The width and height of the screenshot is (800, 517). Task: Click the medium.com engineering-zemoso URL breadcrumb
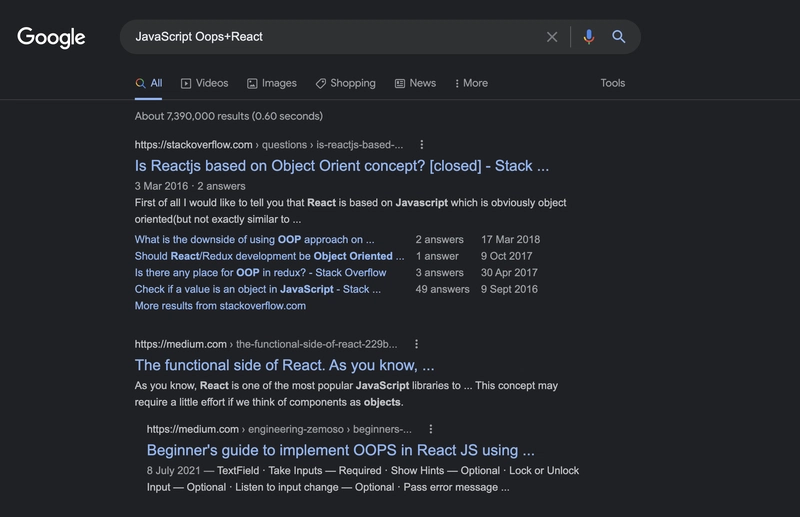pos(279,429)
